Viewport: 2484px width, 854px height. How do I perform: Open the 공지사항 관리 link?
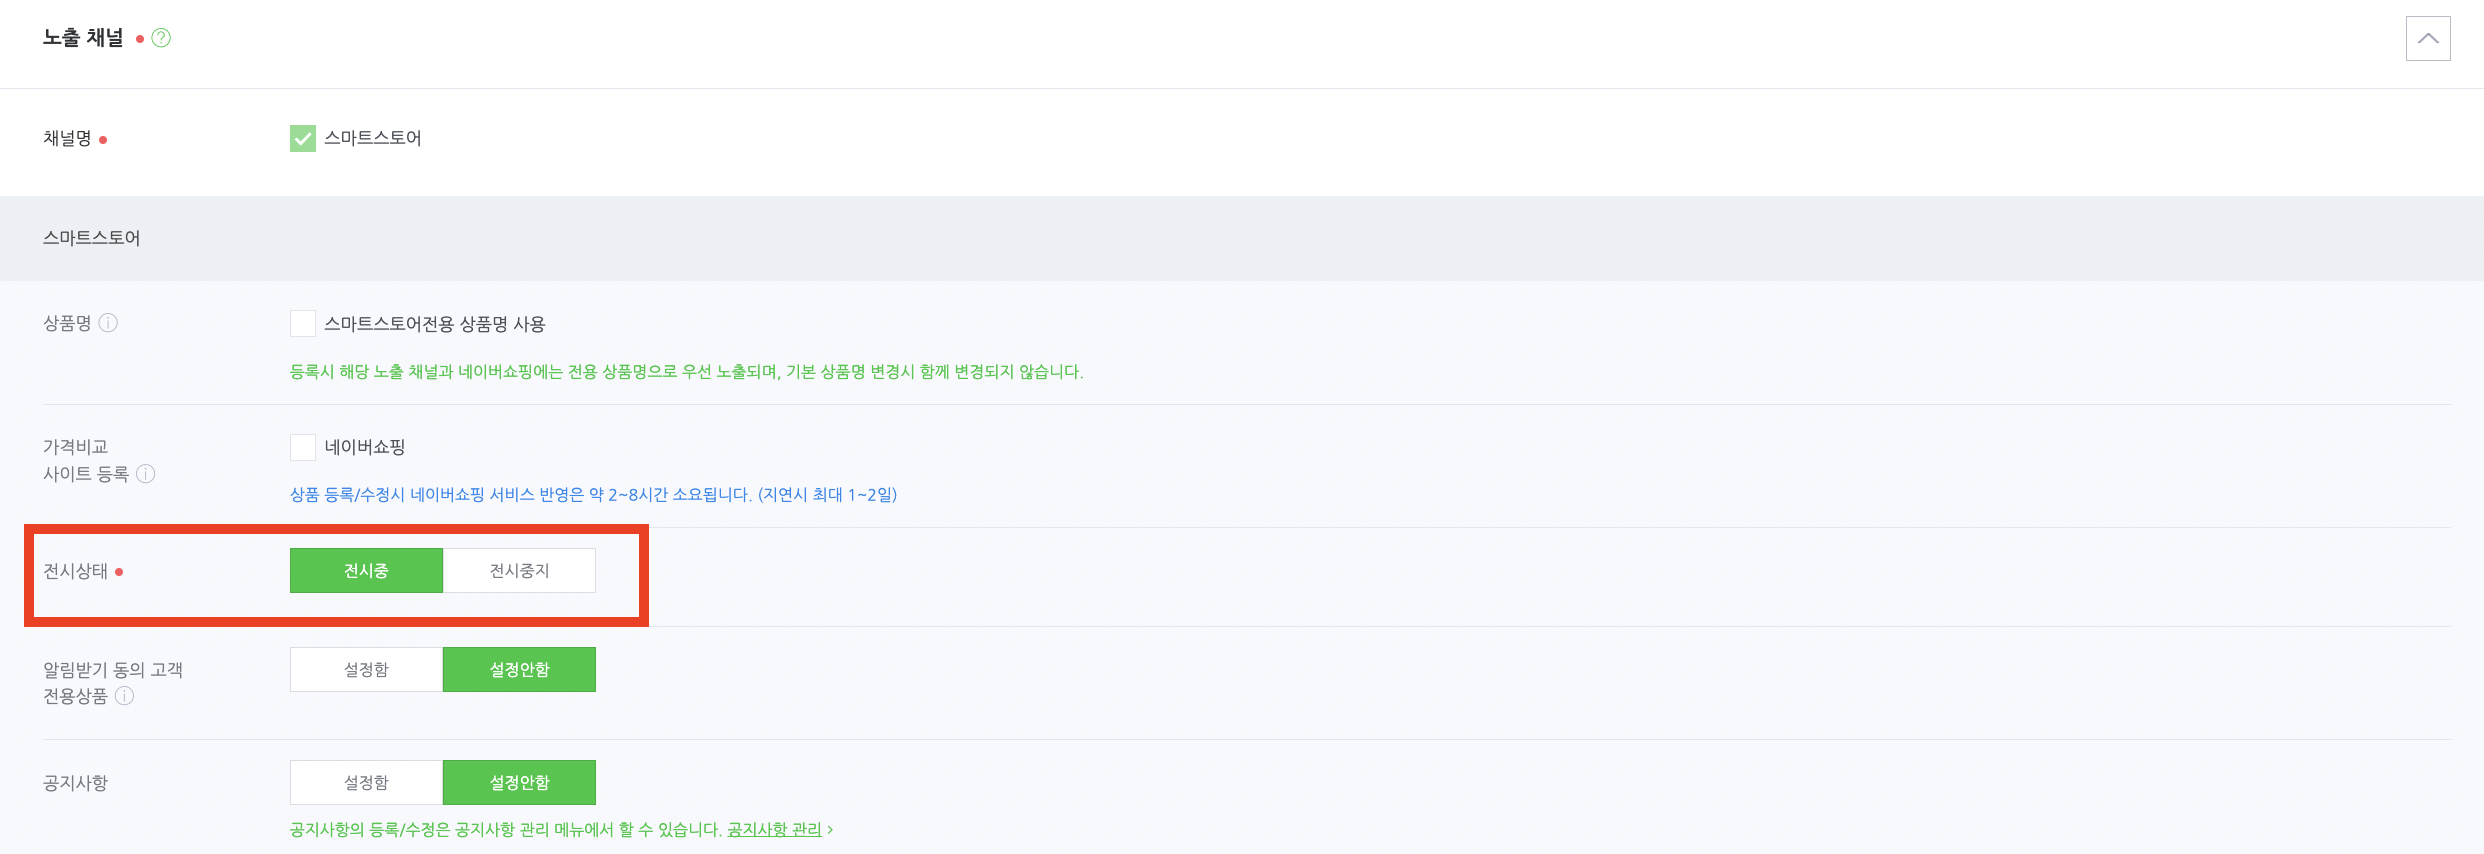coord(774,830)
